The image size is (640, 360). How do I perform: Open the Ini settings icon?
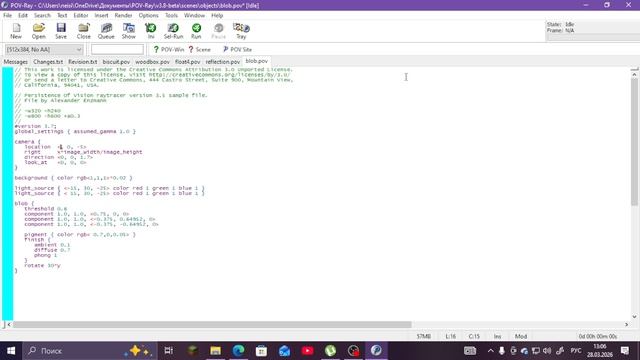[151, 31]
